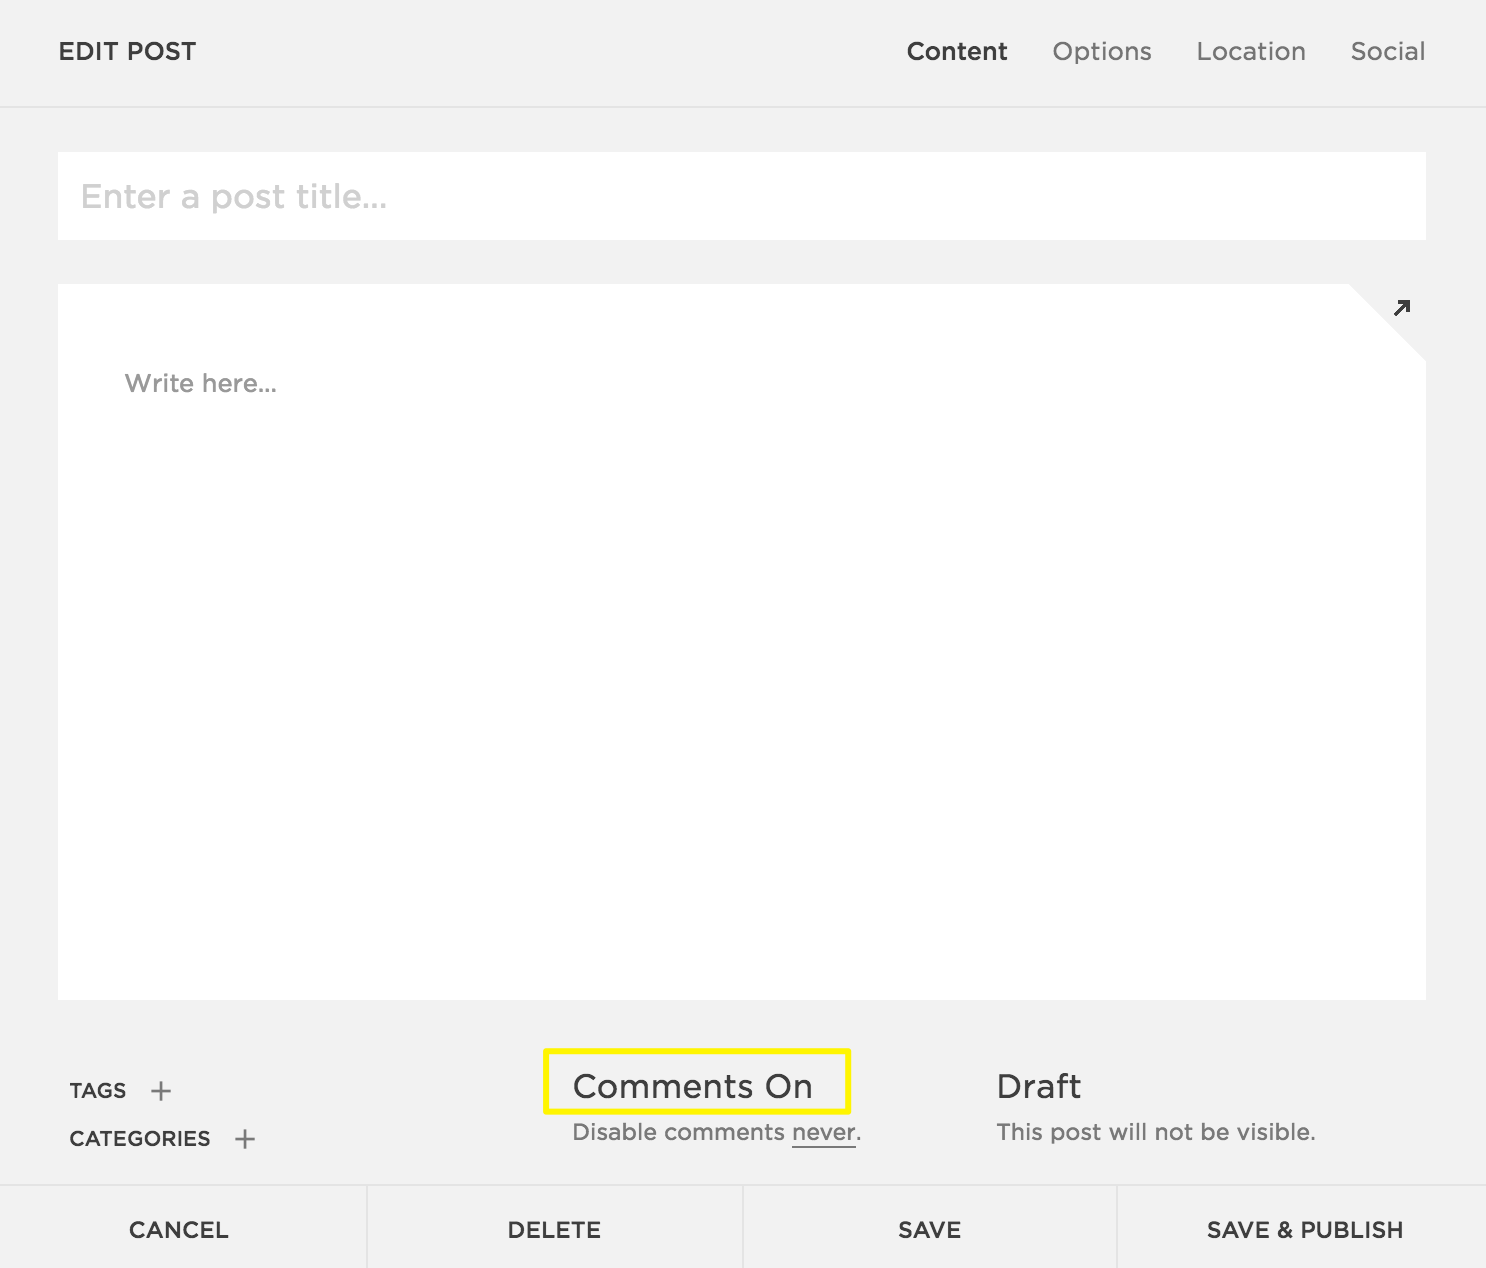Viewport: 1486px width, 1268px height.
Task: Switch to the Content tab
Action: [x=956, y=52]
